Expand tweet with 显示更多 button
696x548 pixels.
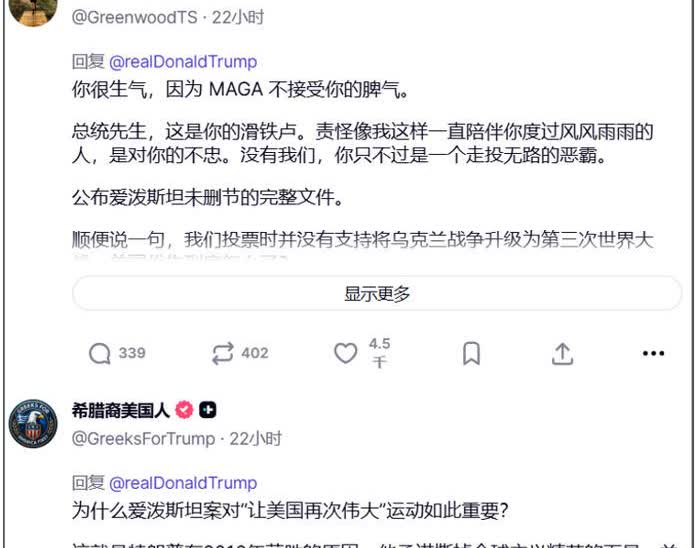tap(376, 293)
